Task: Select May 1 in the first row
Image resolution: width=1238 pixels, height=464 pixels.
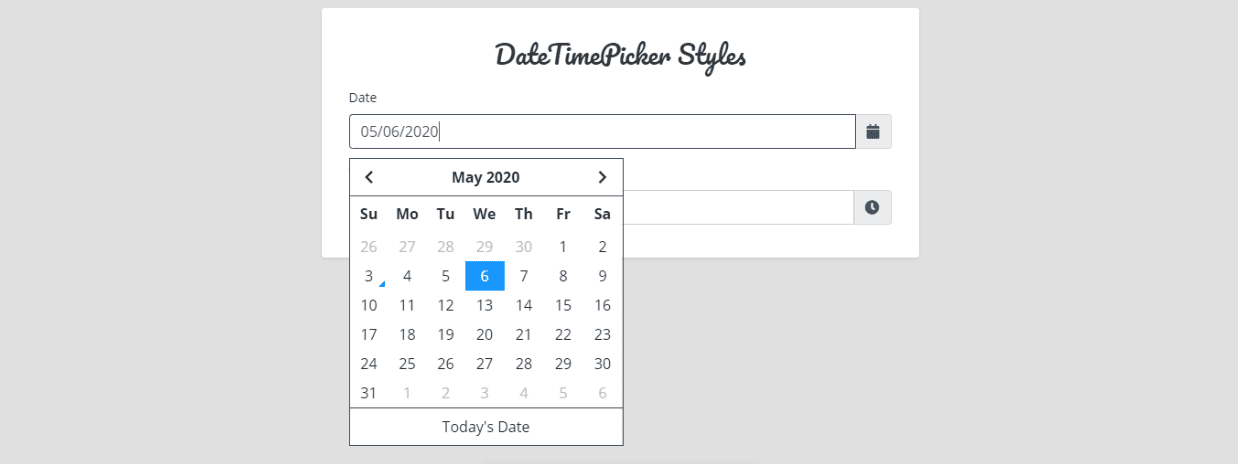Action: pos(563,246)
